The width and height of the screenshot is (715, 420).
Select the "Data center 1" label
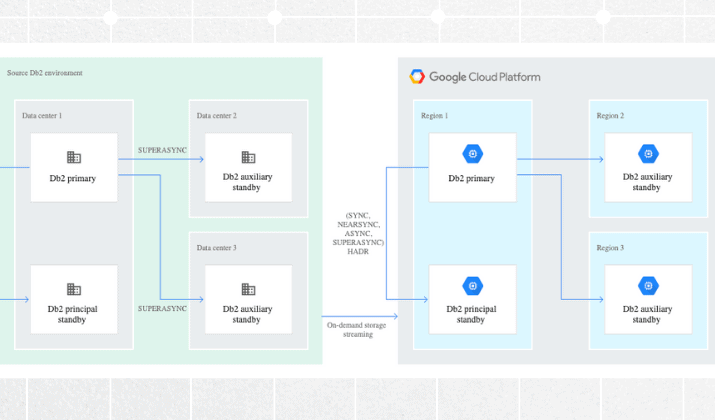(x=42, y=116)
